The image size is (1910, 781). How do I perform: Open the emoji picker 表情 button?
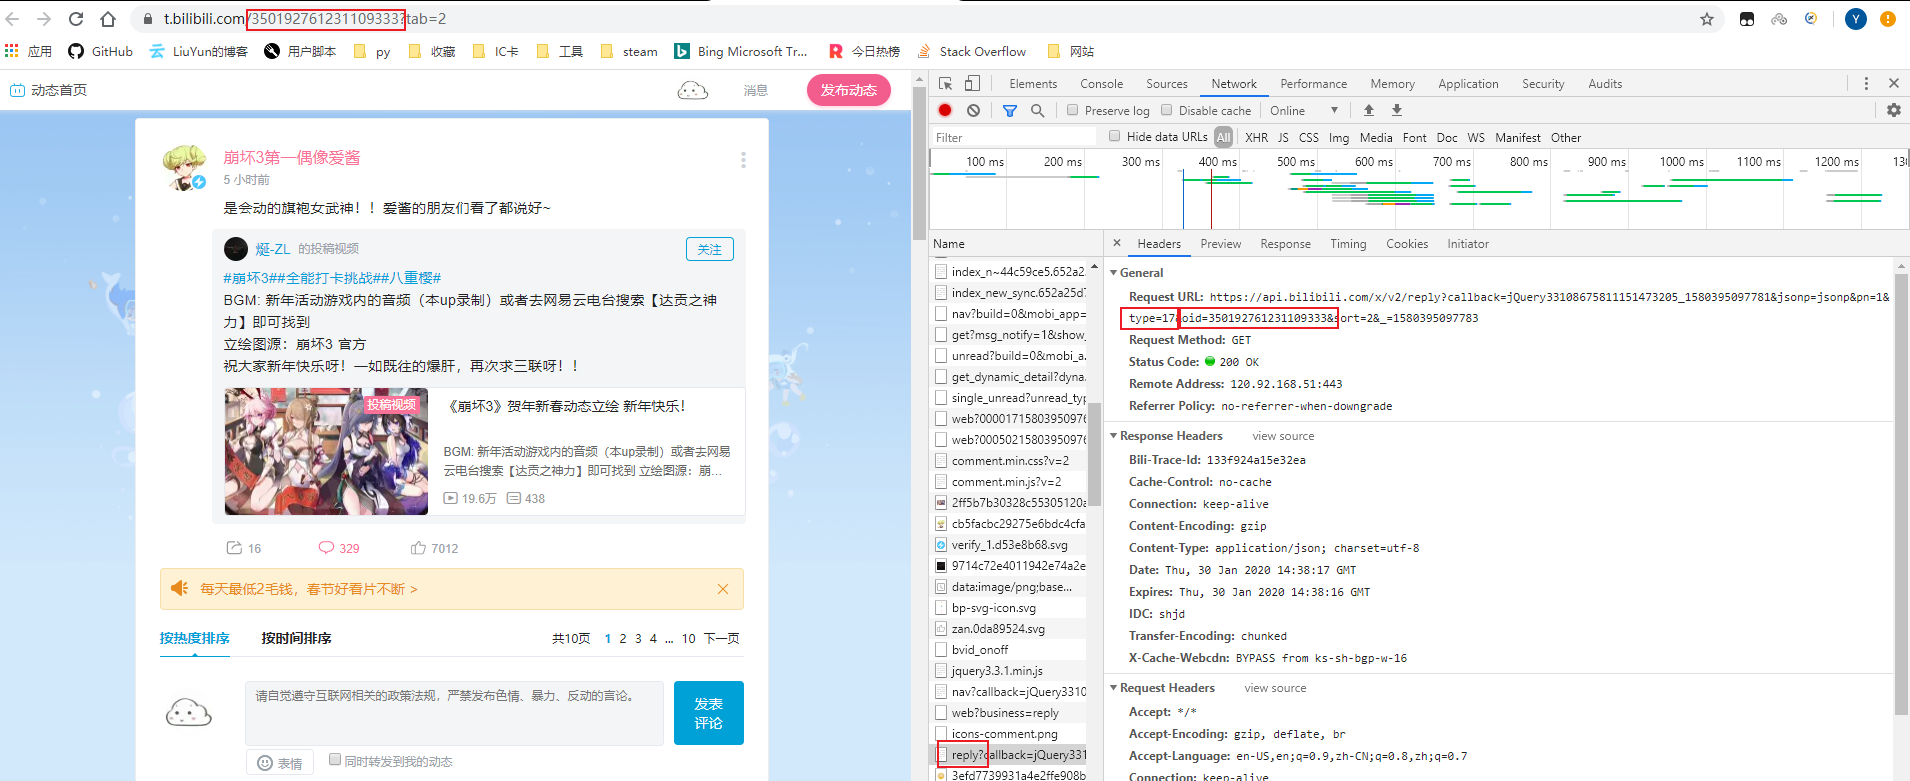click(x=280, y=763)
